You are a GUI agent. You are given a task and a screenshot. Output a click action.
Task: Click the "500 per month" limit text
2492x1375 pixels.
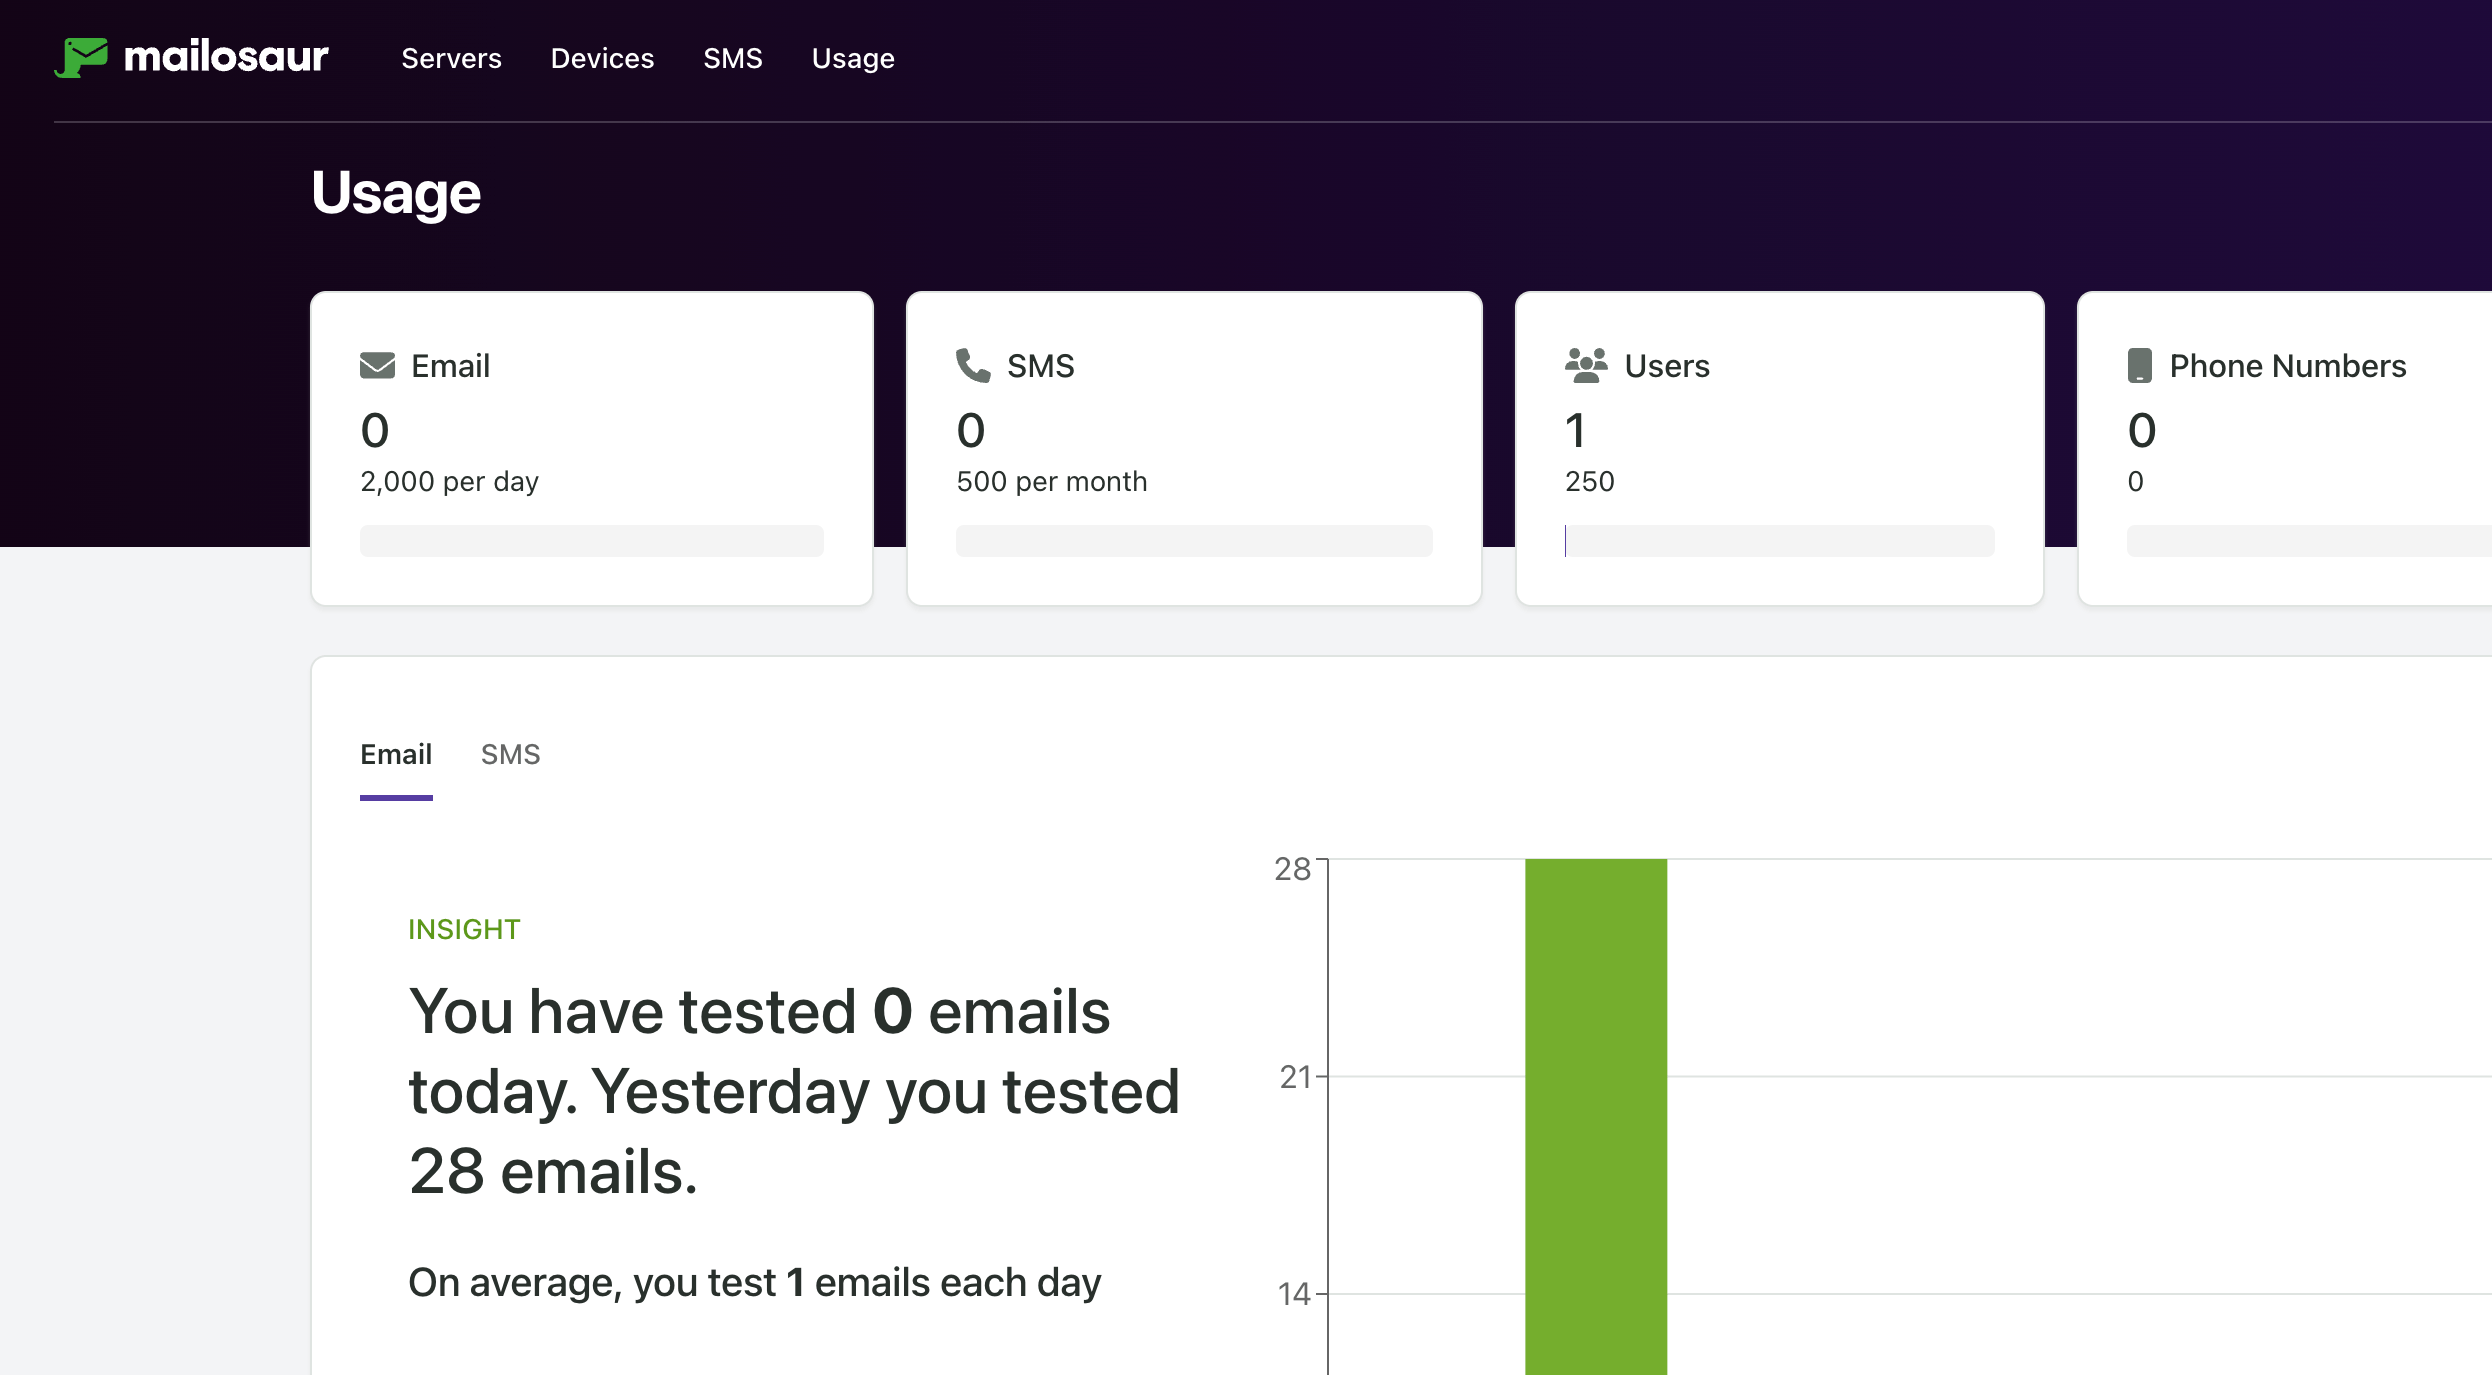tap(1052, 482)
